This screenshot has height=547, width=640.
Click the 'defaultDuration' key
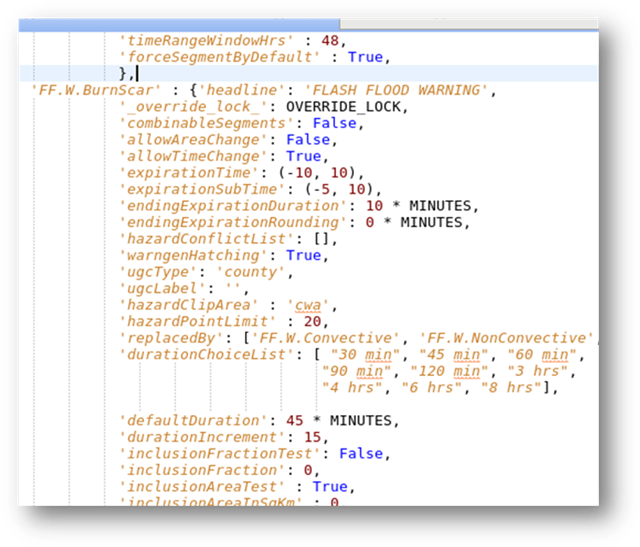click(193, 421)
